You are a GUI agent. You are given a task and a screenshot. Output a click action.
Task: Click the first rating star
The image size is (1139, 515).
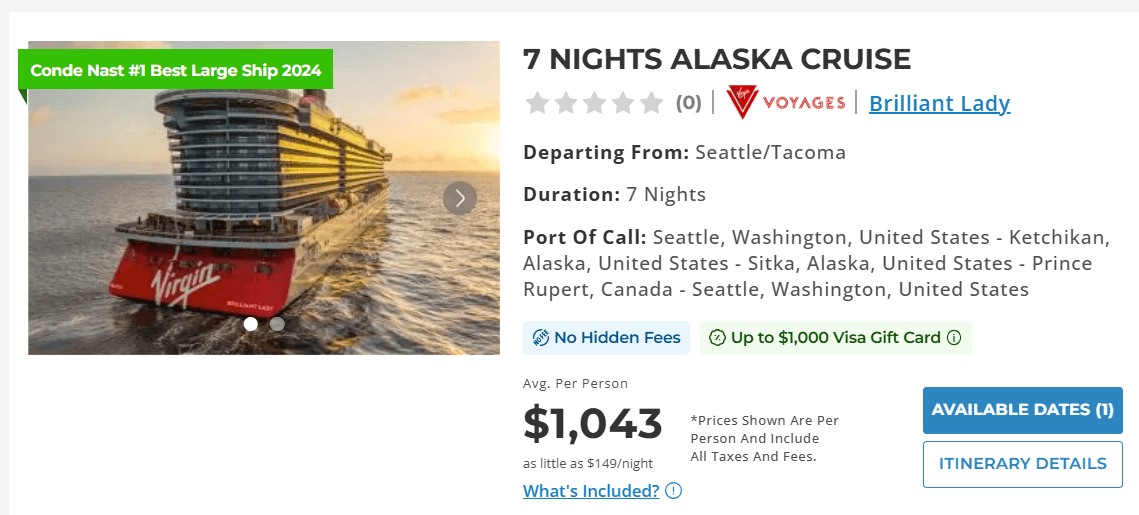537,103
